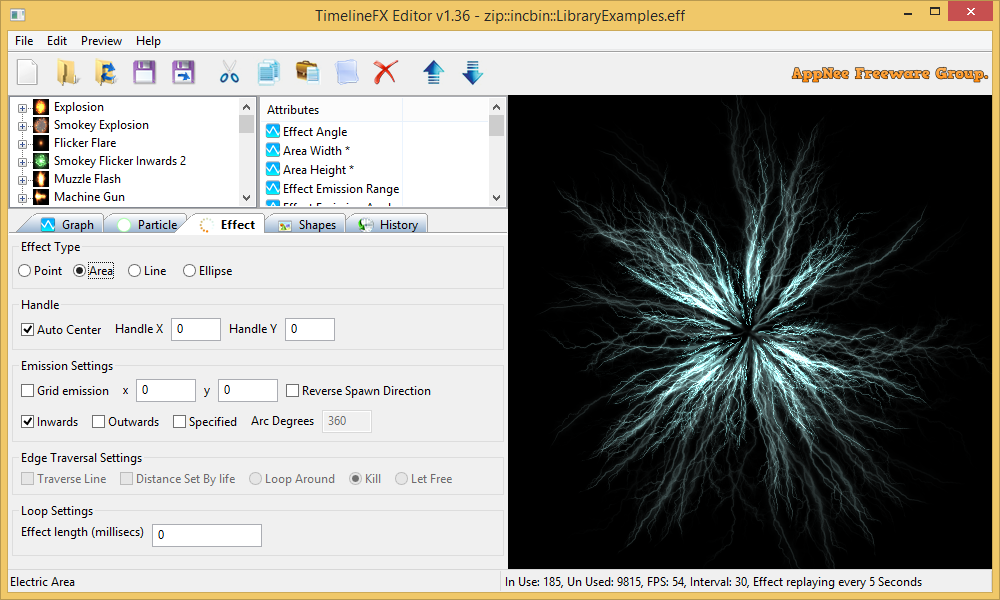
Task: Enable the Specified emission checkbox
Action: (179, 421)
